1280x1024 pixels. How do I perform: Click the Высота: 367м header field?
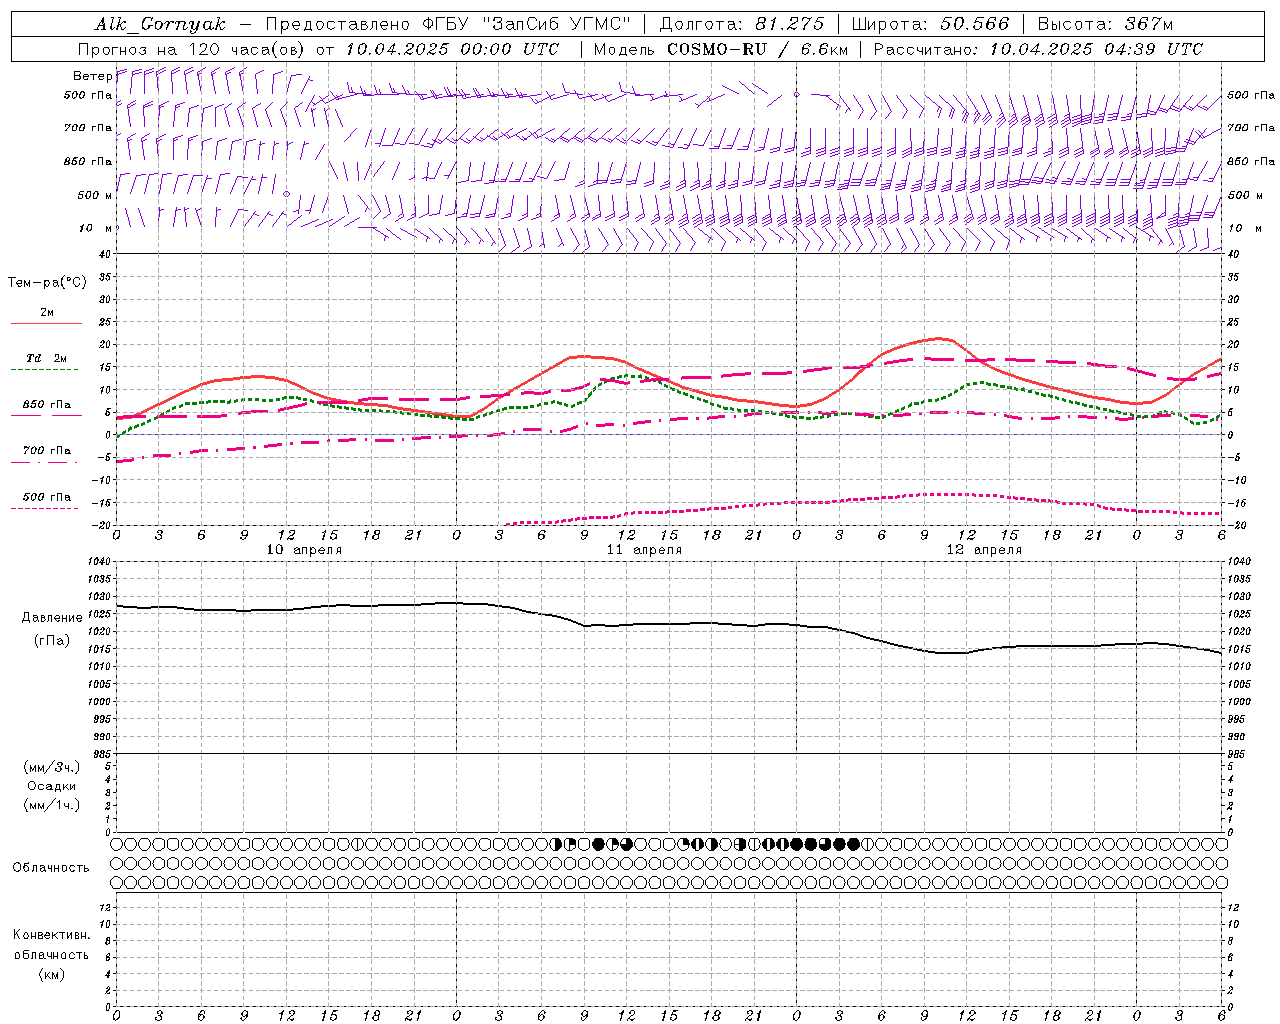[x=1105, y=24]
